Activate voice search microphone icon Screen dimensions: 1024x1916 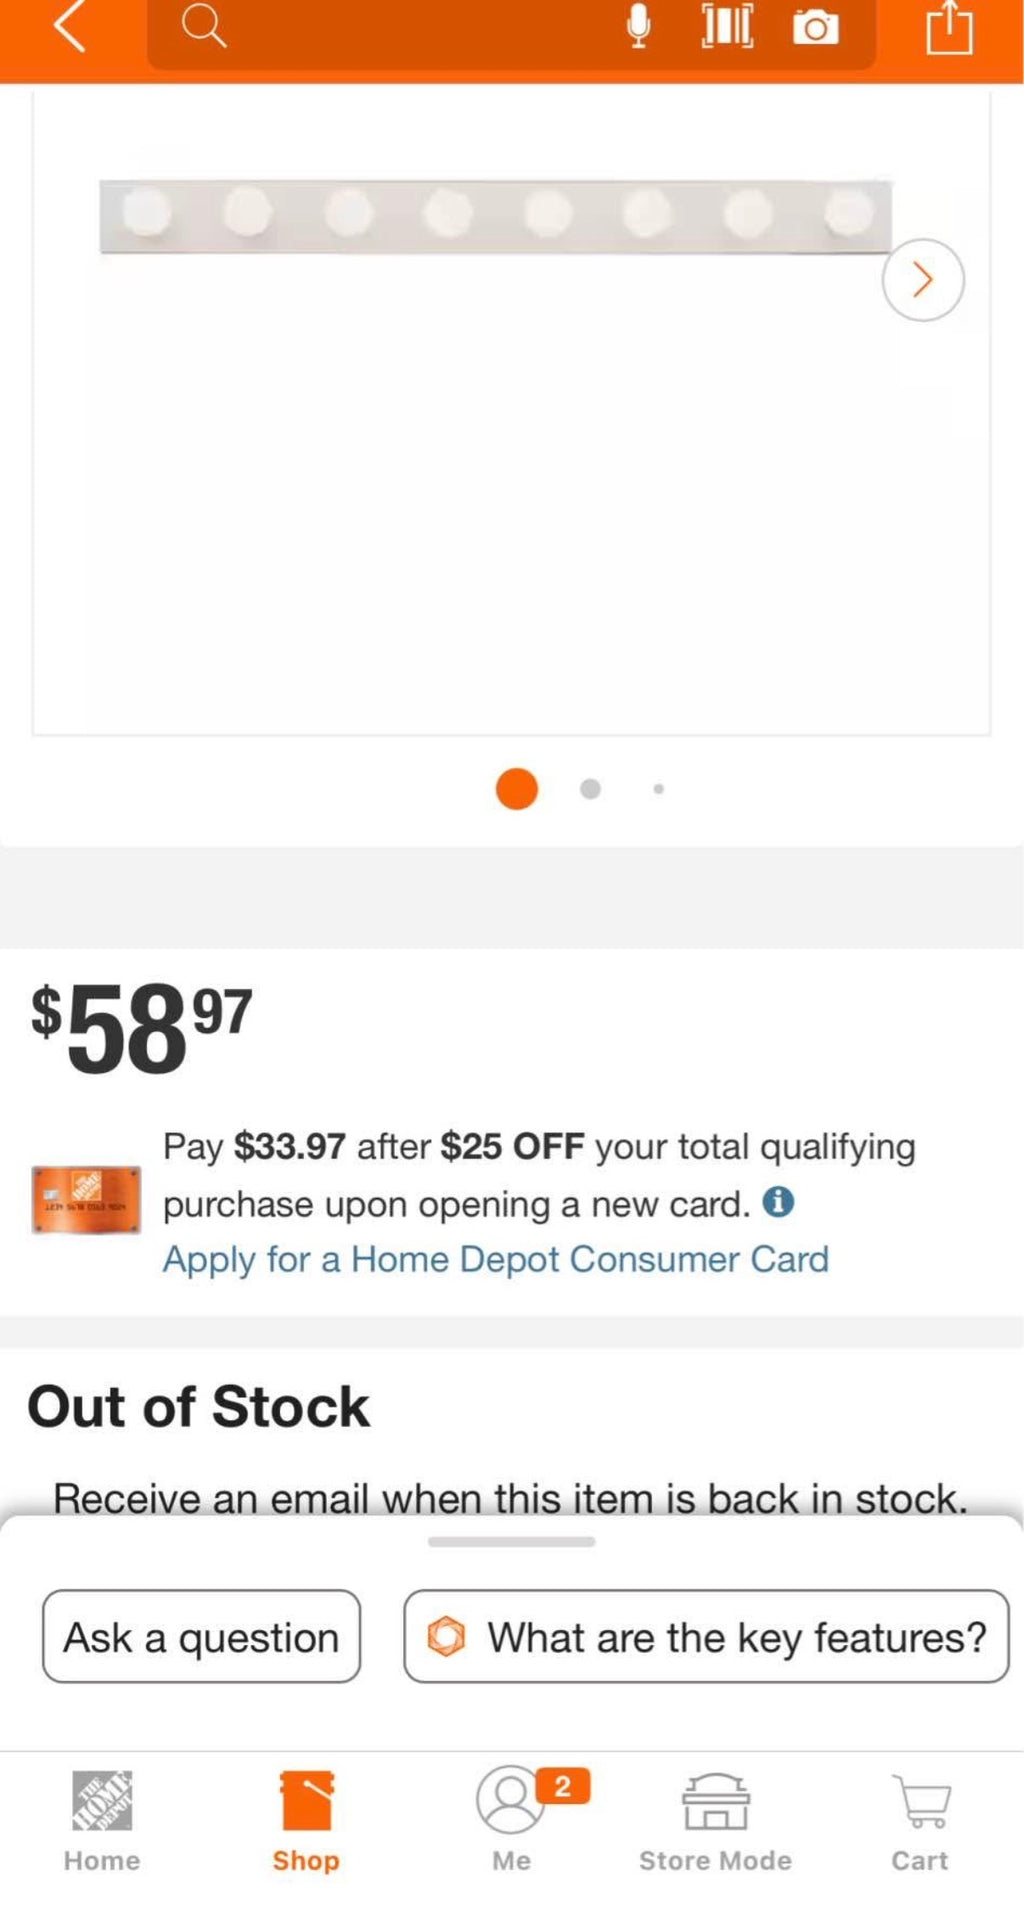click(638, 26)
